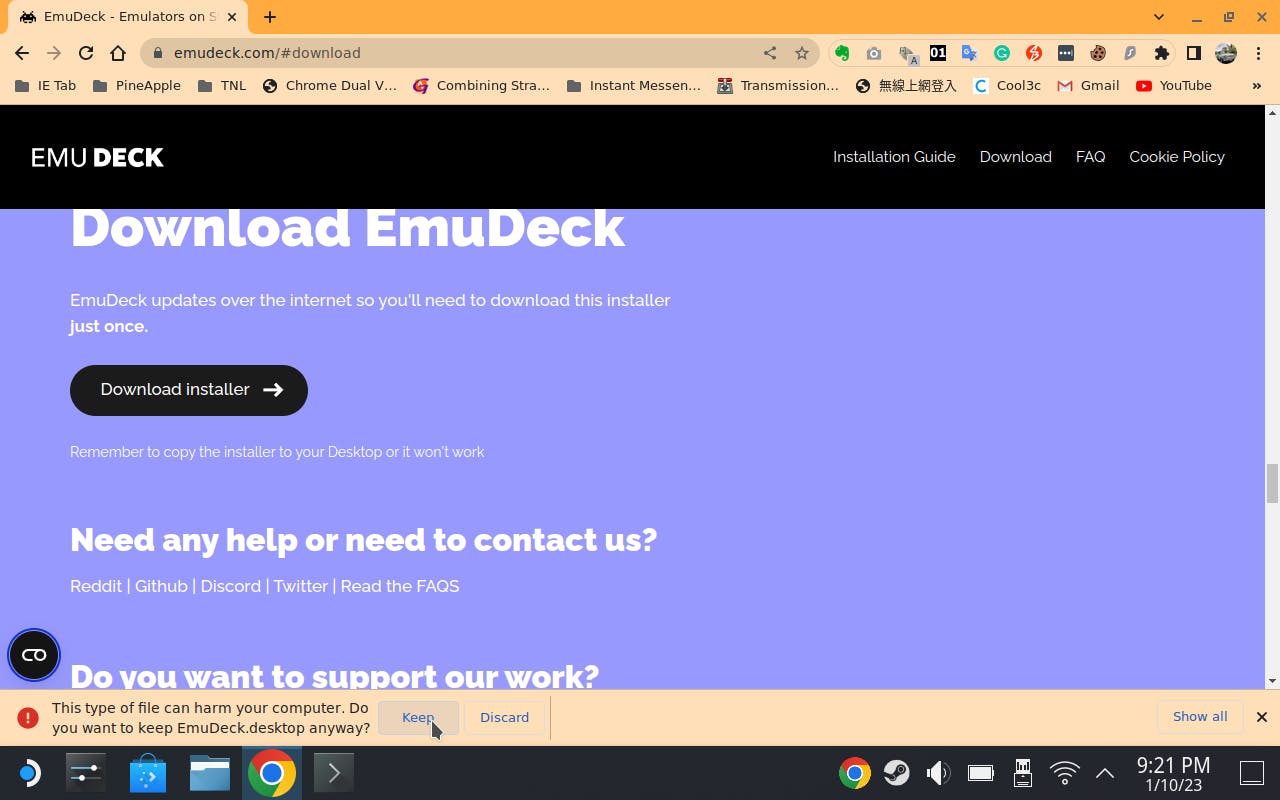Open Chrome's three-dot menu

1259,53
